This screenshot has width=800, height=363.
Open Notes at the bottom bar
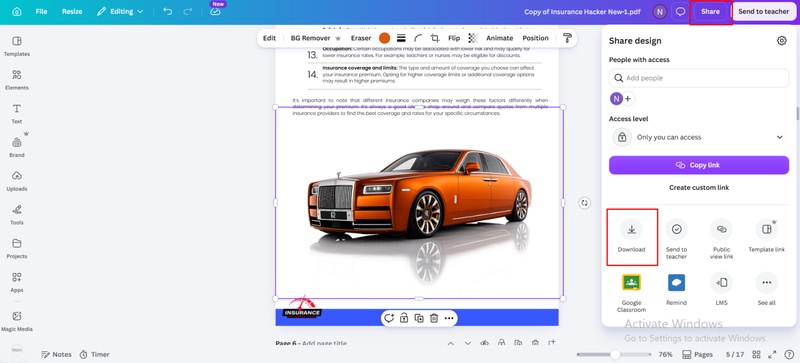56,354
